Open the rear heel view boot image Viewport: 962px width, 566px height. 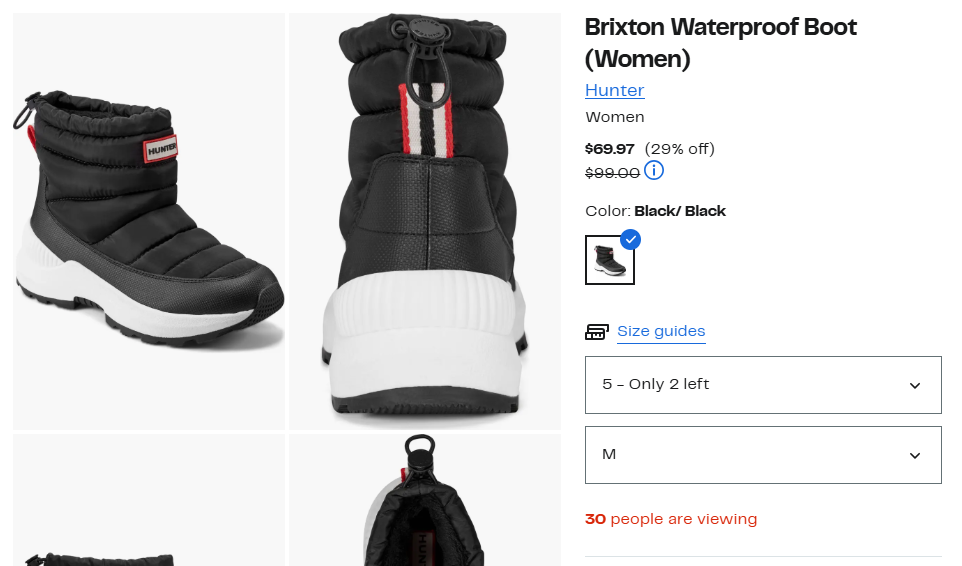[425, 220]
